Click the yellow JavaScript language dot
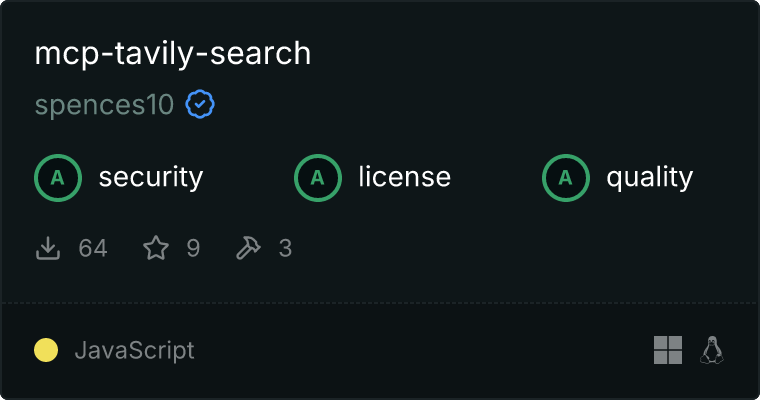Viewport: 760px width, 400px height. tap(46, 350)
